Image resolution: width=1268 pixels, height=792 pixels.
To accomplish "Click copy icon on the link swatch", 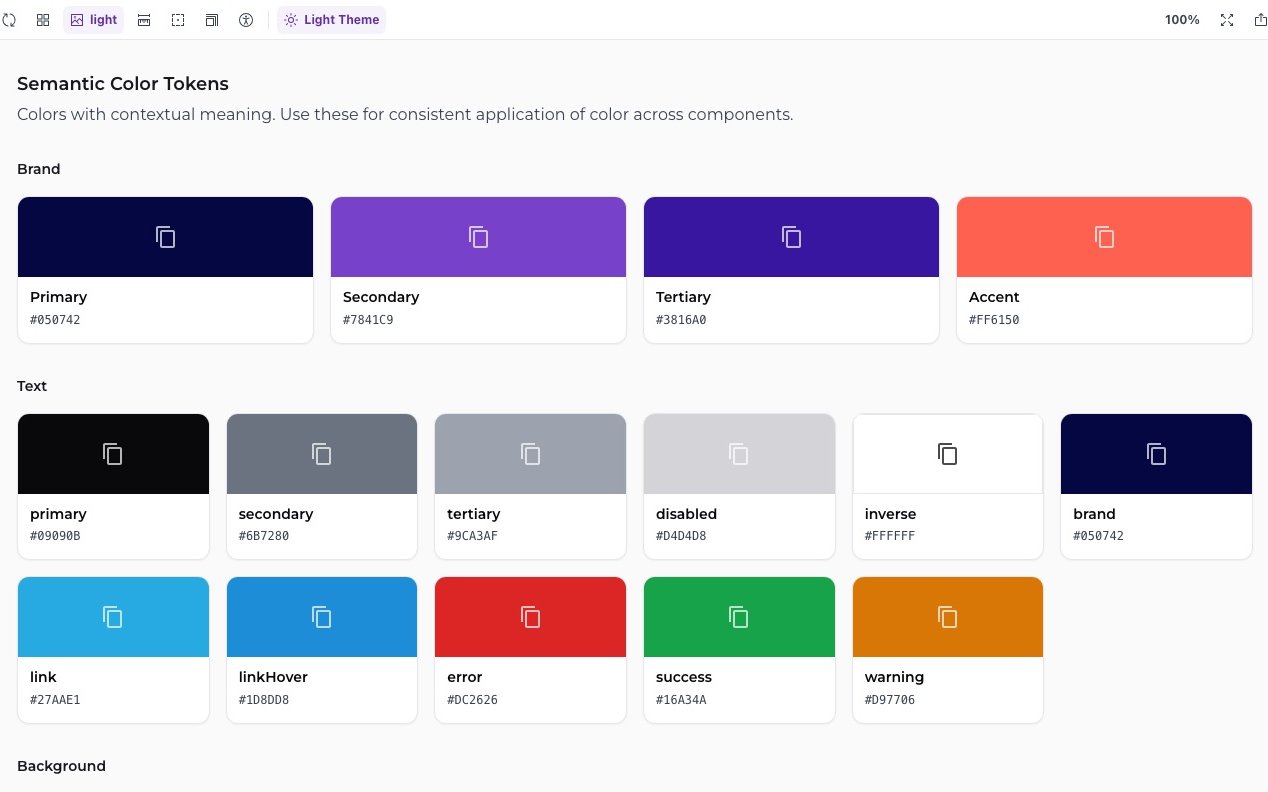I will pos(113,617).
